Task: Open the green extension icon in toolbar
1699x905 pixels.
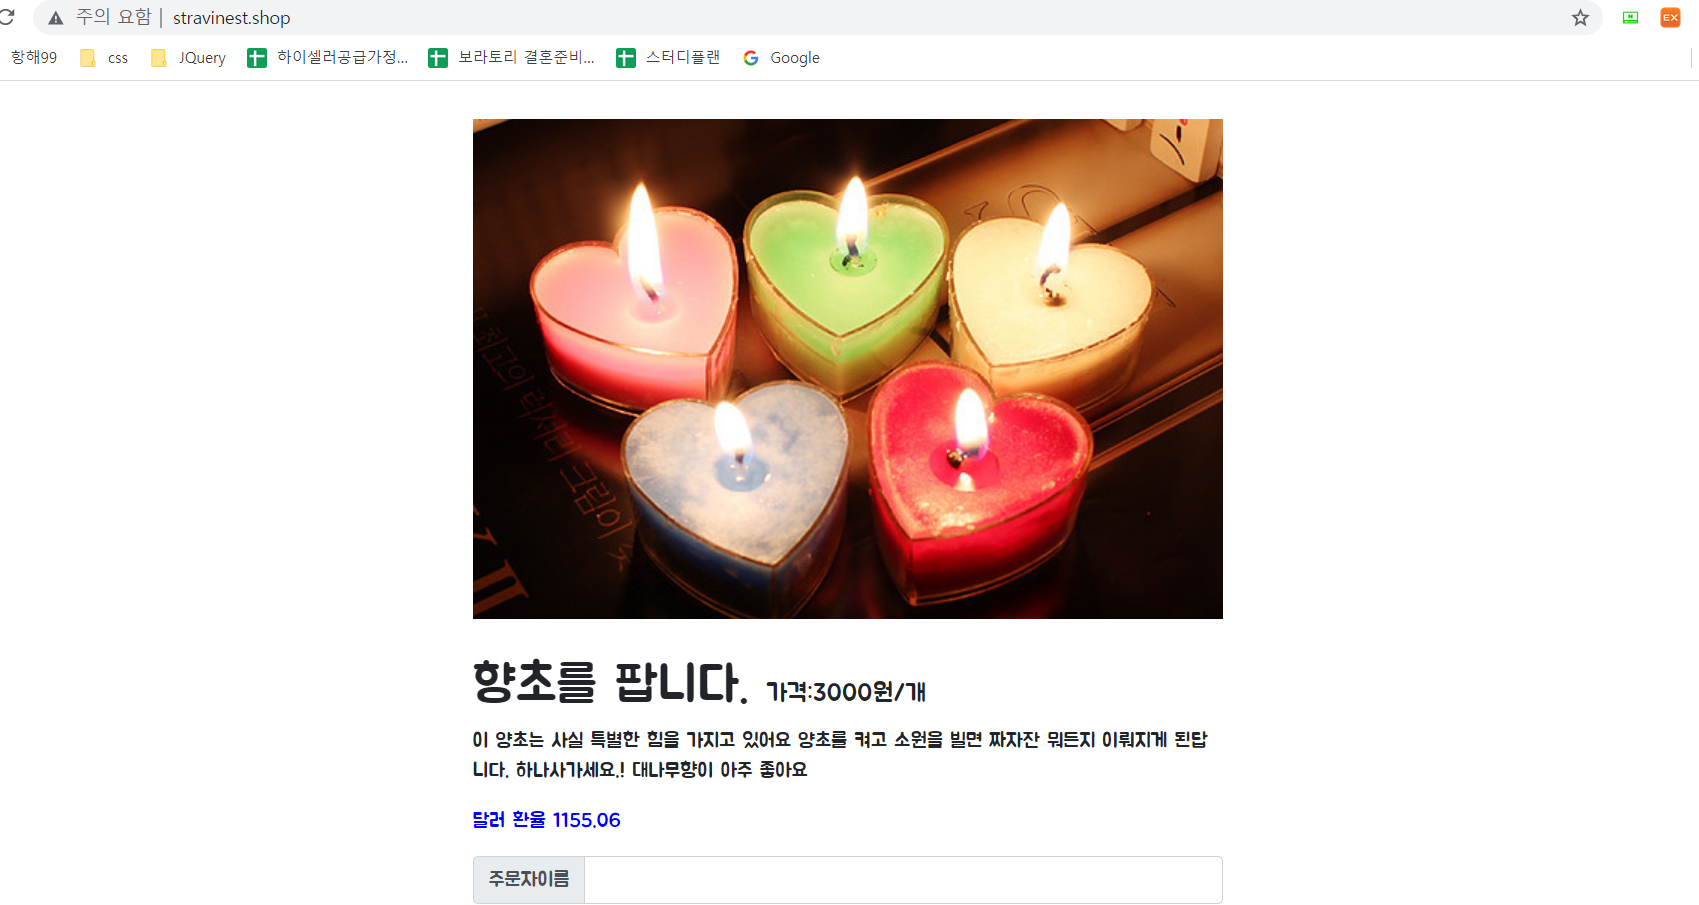Action: pos(1630,18)
